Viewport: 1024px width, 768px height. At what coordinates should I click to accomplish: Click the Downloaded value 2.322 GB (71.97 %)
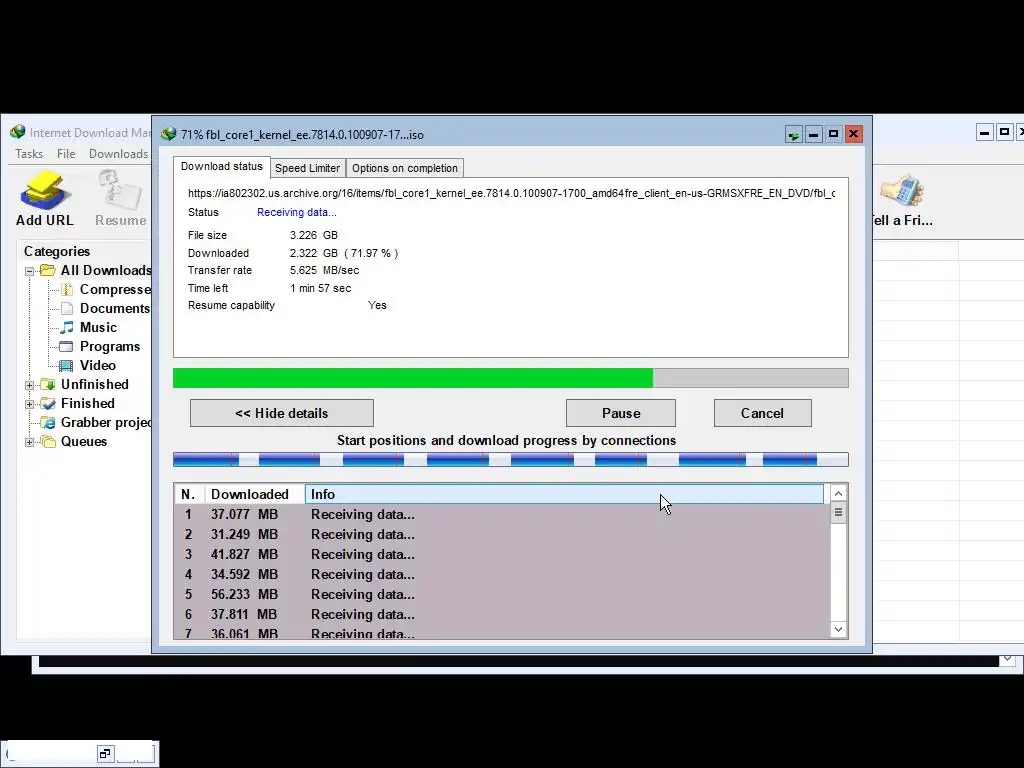point(344,253)
